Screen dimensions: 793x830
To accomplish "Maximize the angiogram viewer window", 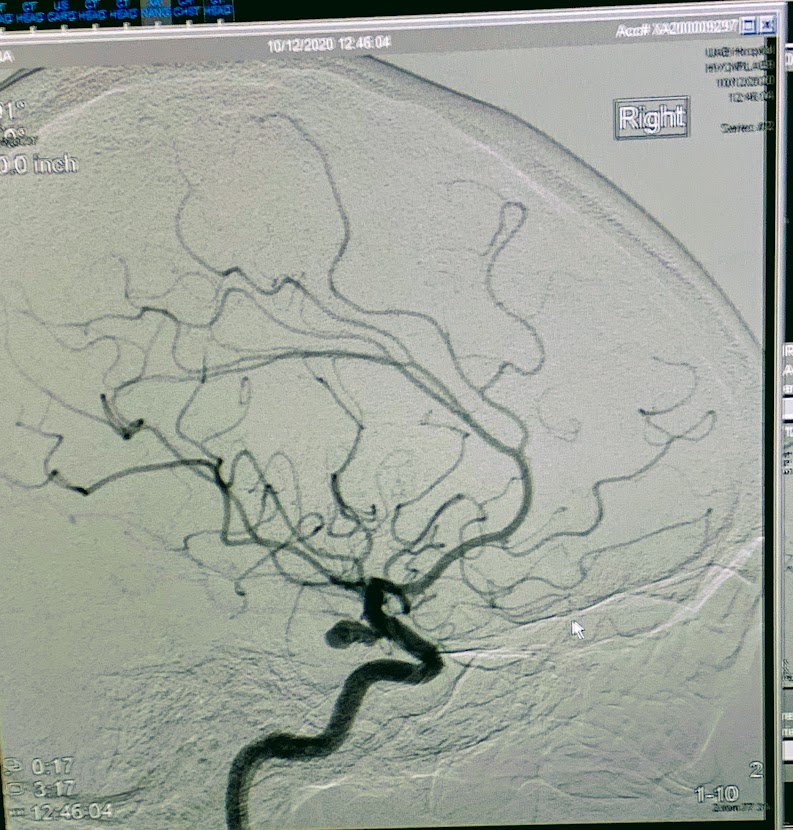I will click(749, 25).
